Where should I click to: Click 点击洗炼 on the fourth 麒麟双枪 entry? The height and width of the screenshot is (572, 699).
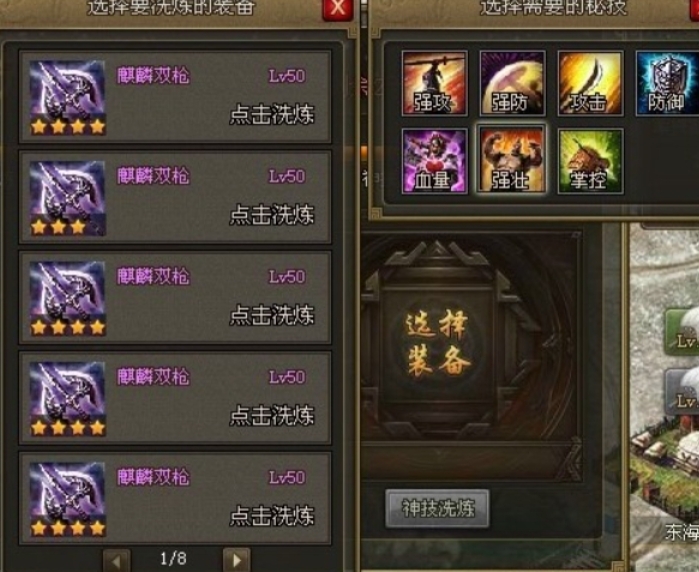click(272, 416)
